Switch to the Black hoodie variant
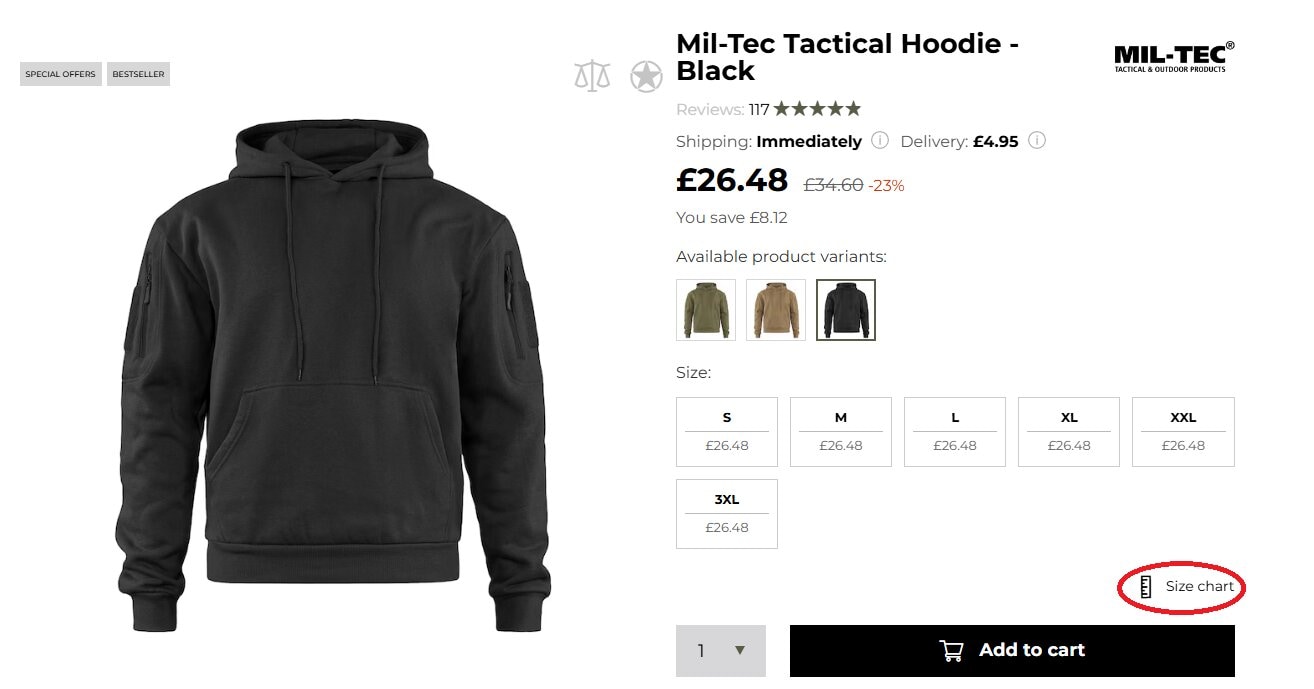 pos(845,309)
